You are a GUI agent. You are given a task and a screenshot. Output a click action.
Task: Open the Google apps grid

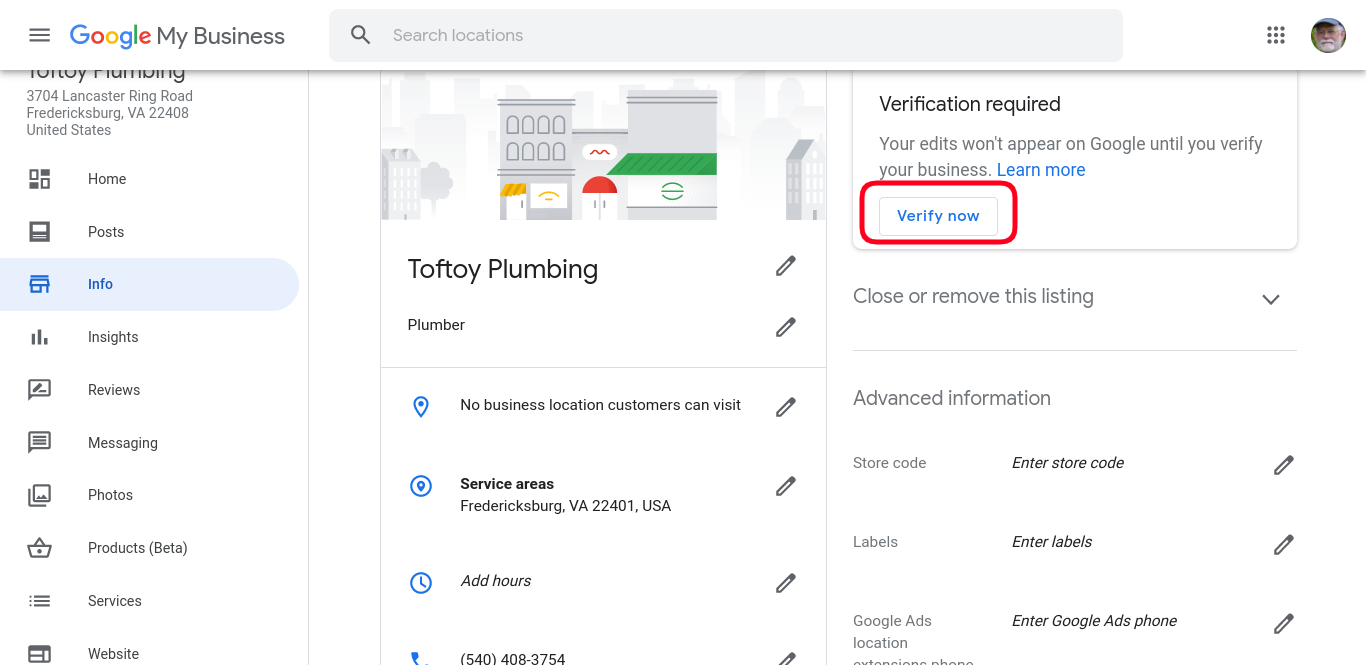pos(1276,35)
